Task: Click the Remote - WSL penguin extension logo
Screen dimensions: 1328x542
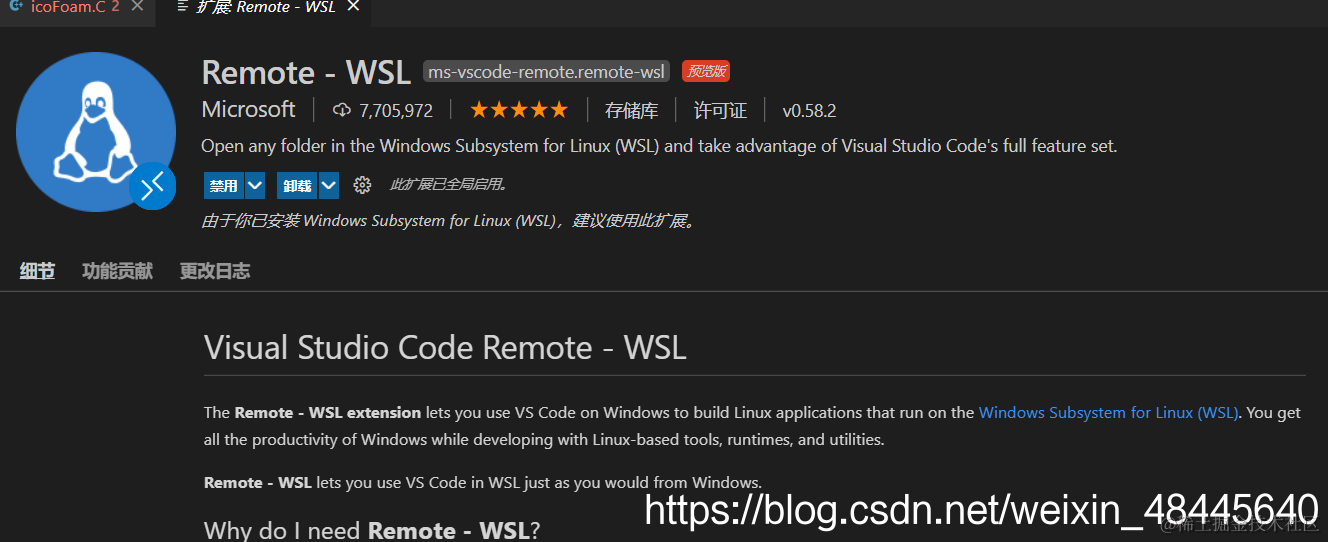Action: pos(96,131)
